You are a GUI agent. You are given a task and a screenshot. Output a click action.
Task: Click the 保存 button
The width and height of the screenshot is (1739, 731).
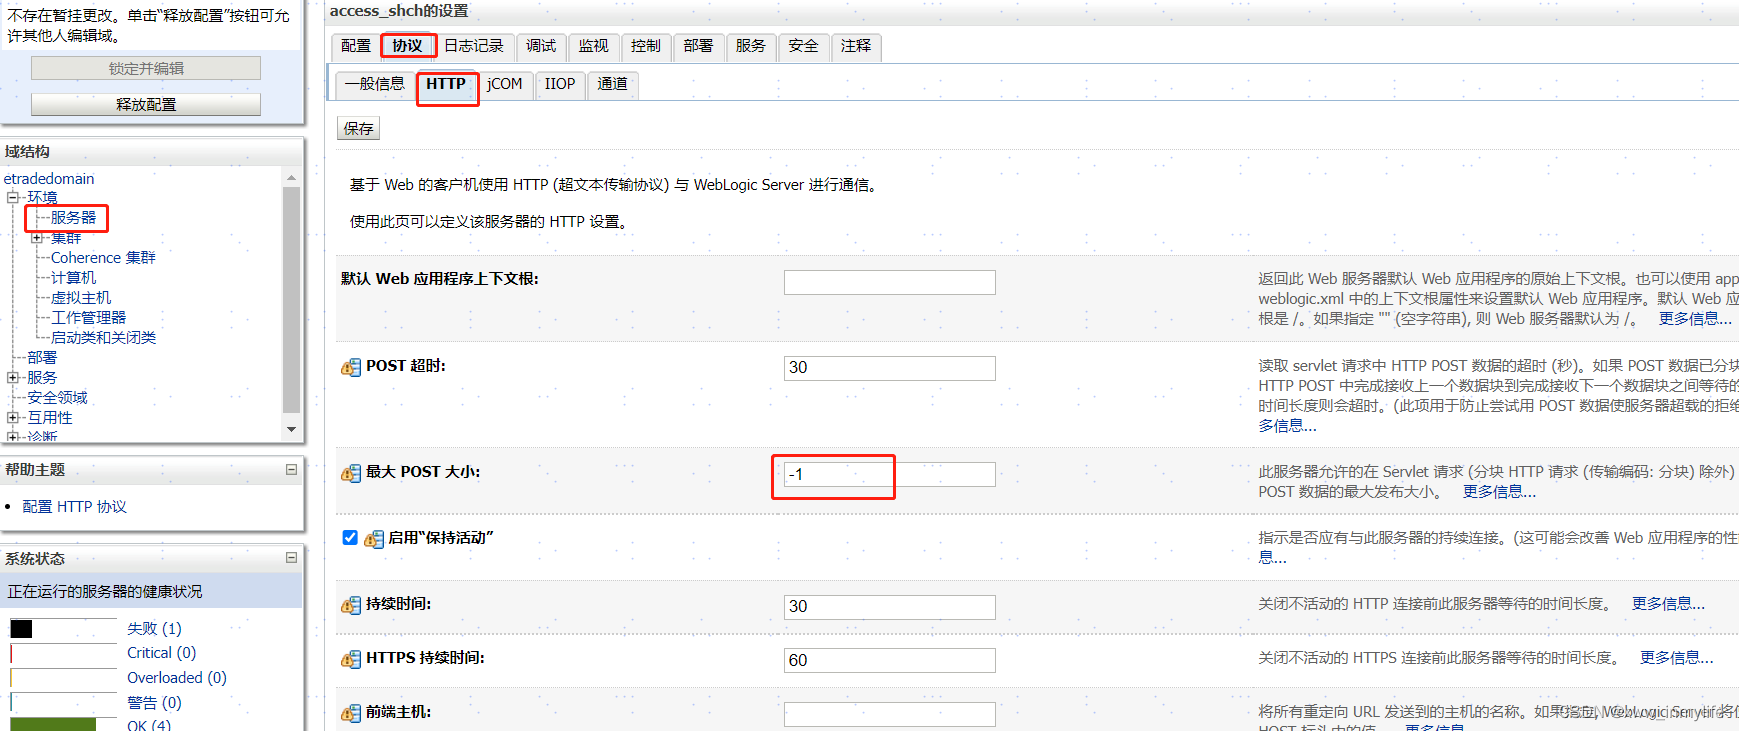tap(359, 128)
